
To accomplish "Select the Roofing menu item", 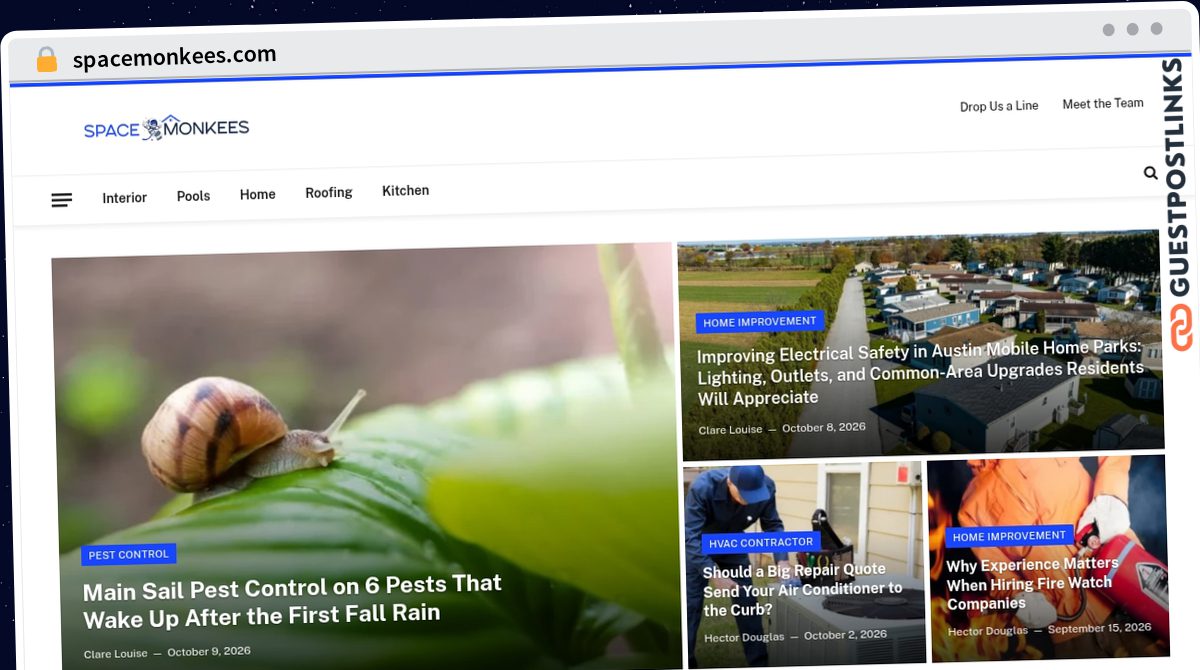I will (329, 192).
